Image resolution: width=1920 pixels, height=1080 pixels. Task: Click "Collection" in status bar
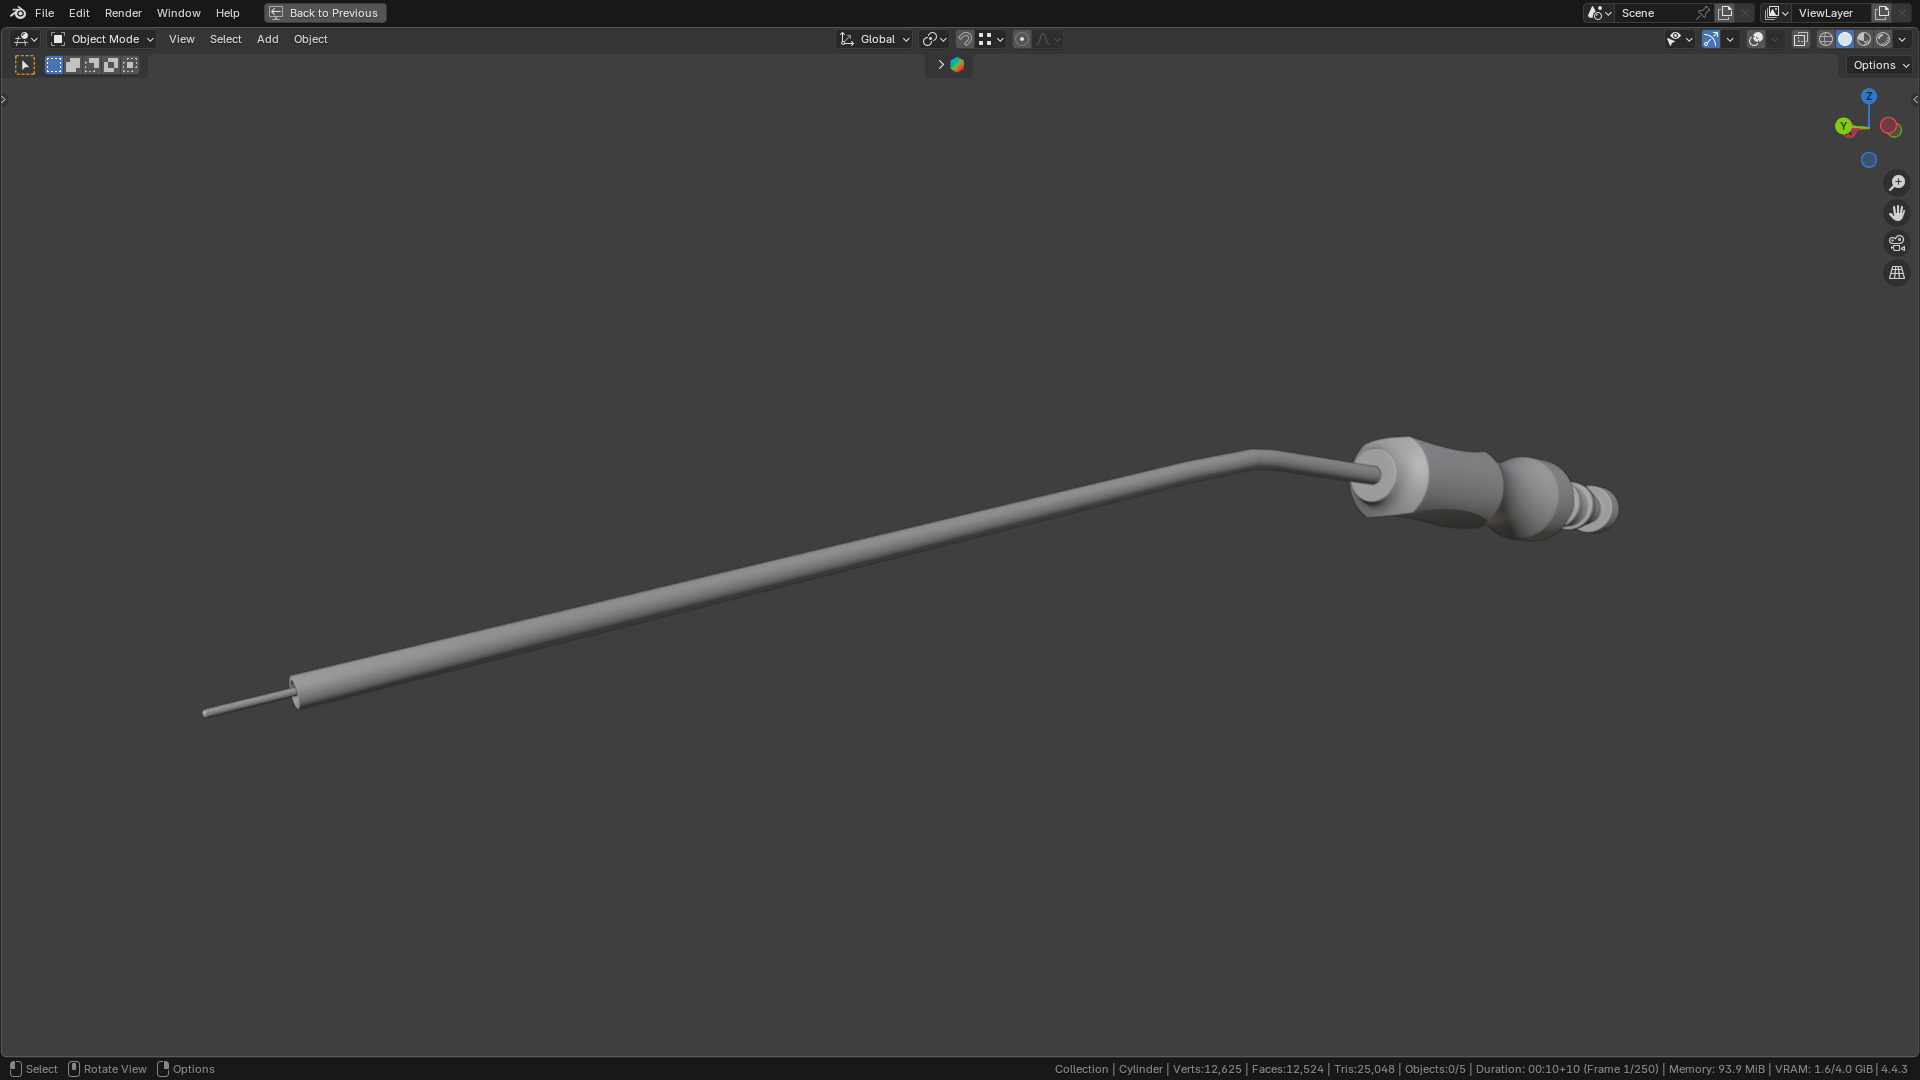click(x=1081, y=1069)
